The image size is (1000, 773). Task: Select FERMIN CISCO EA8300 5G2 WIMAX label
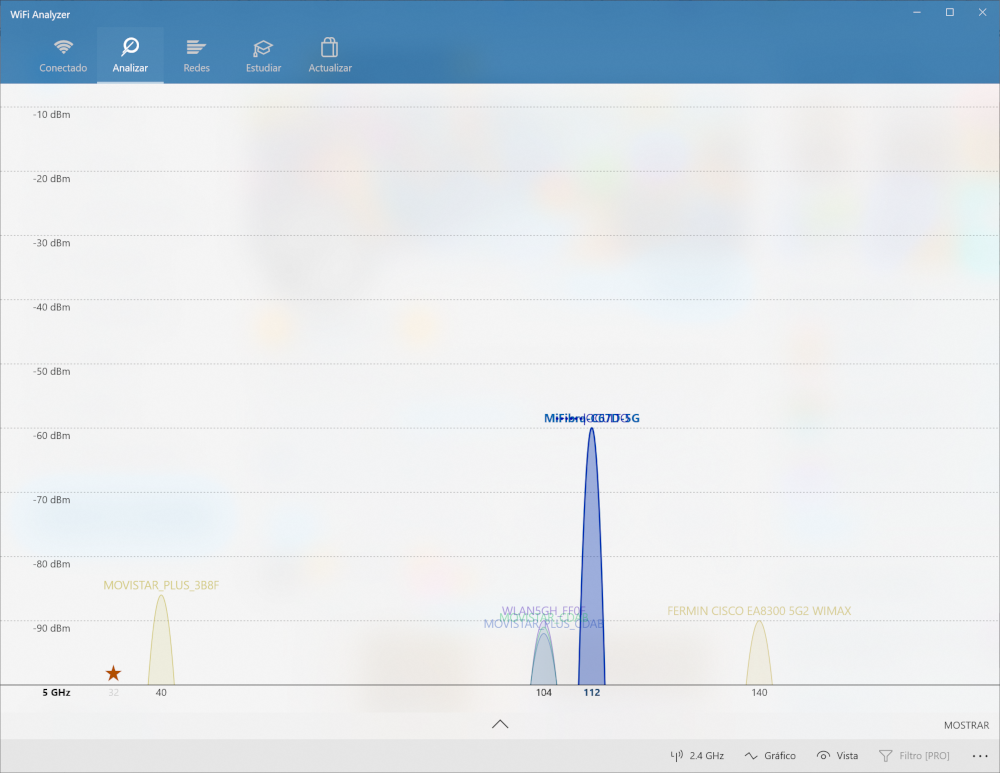click(x=759, y=611)
